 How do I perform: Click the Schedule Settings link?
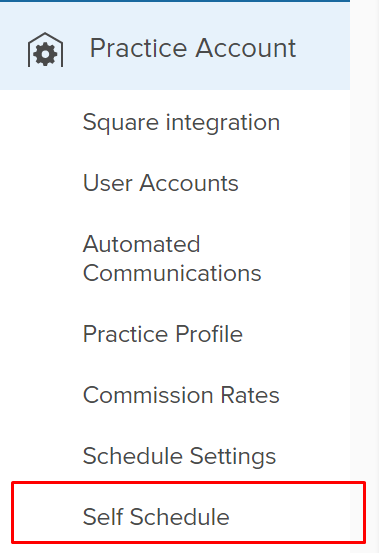point(179,457)
